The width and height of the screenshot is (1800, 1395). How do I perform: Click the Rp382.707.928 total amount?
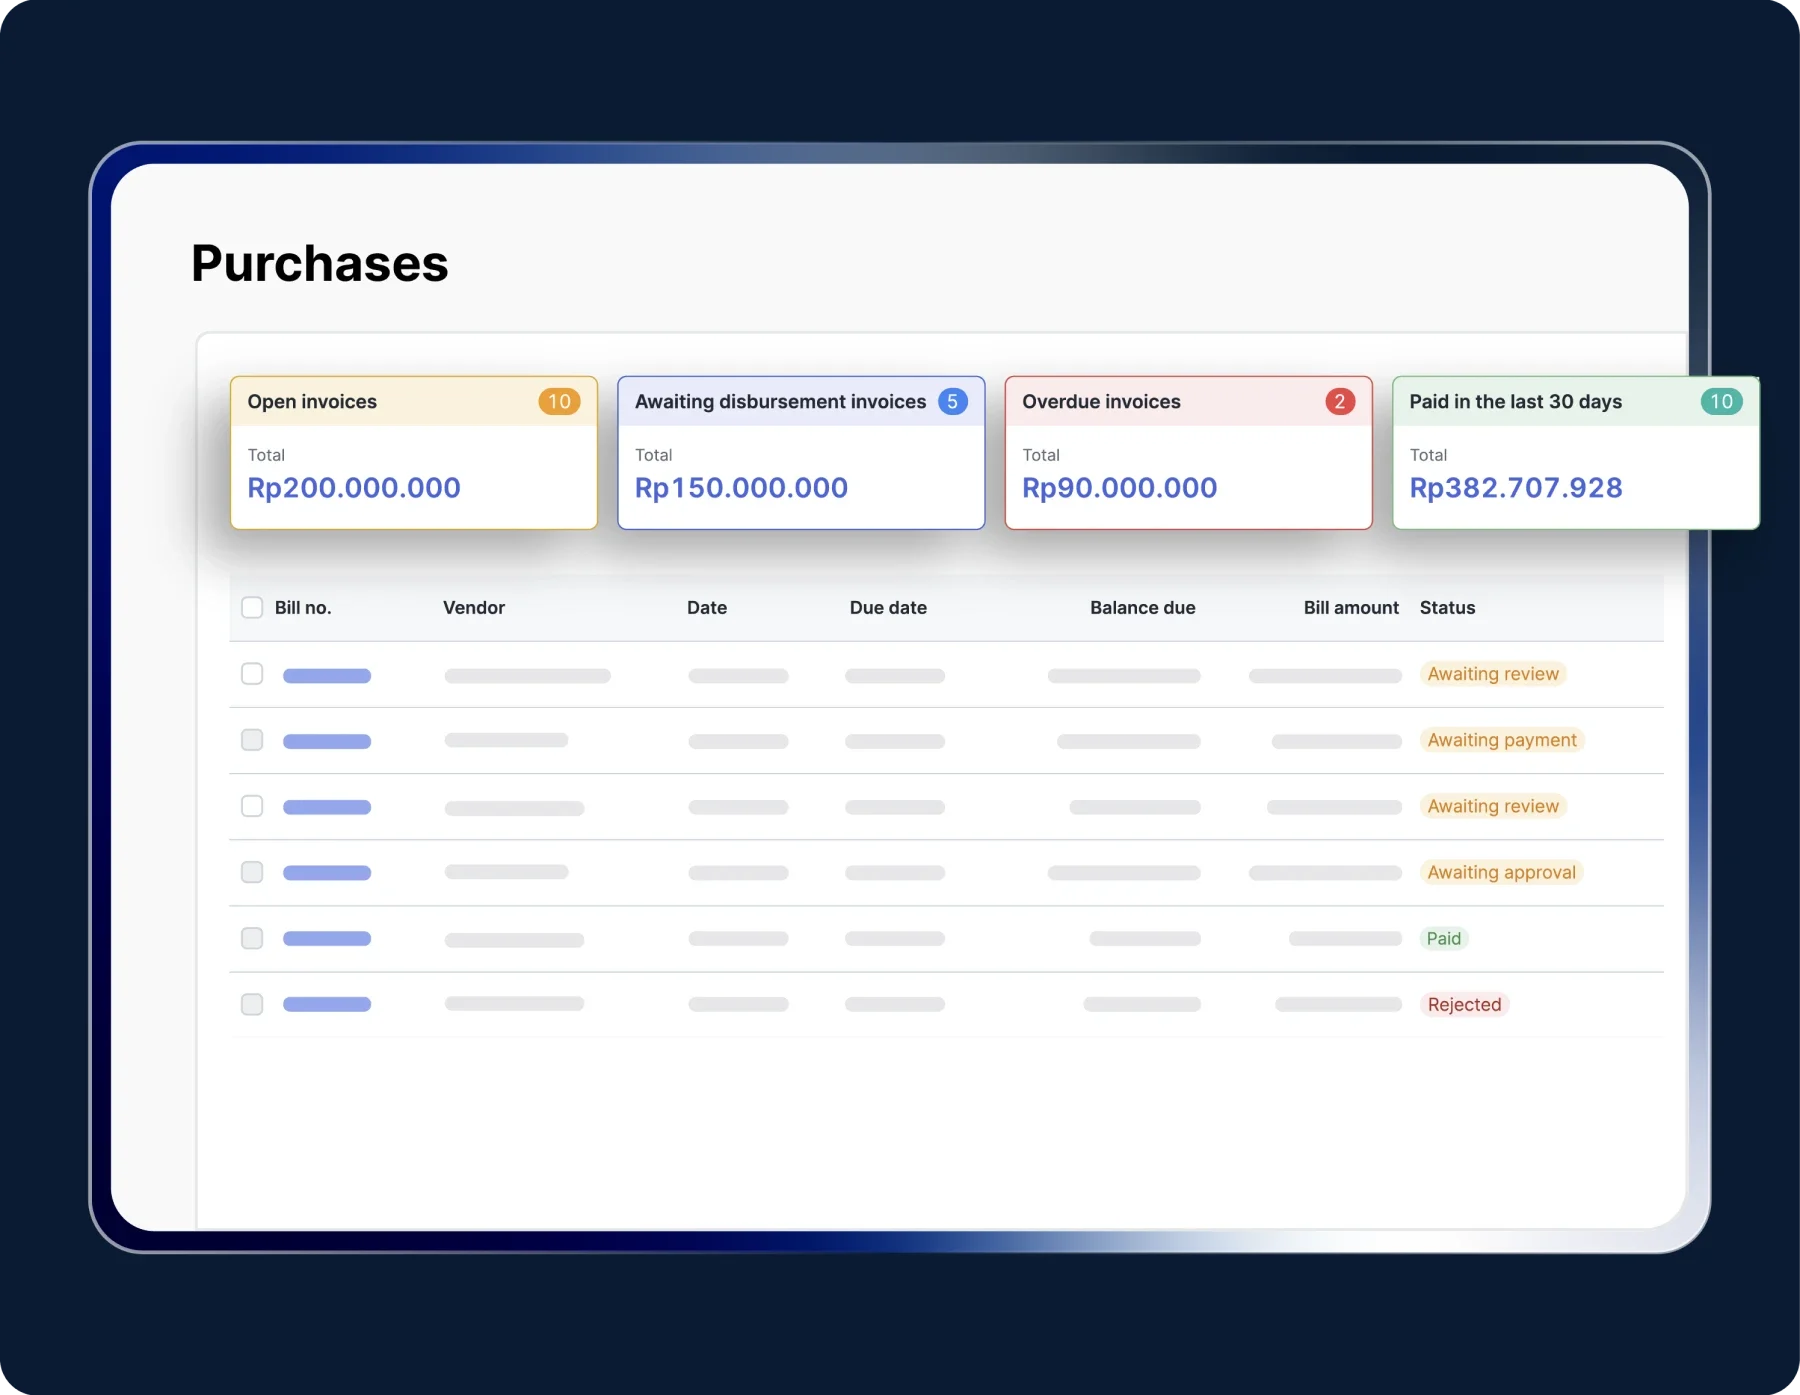(x=1515, y=488)
